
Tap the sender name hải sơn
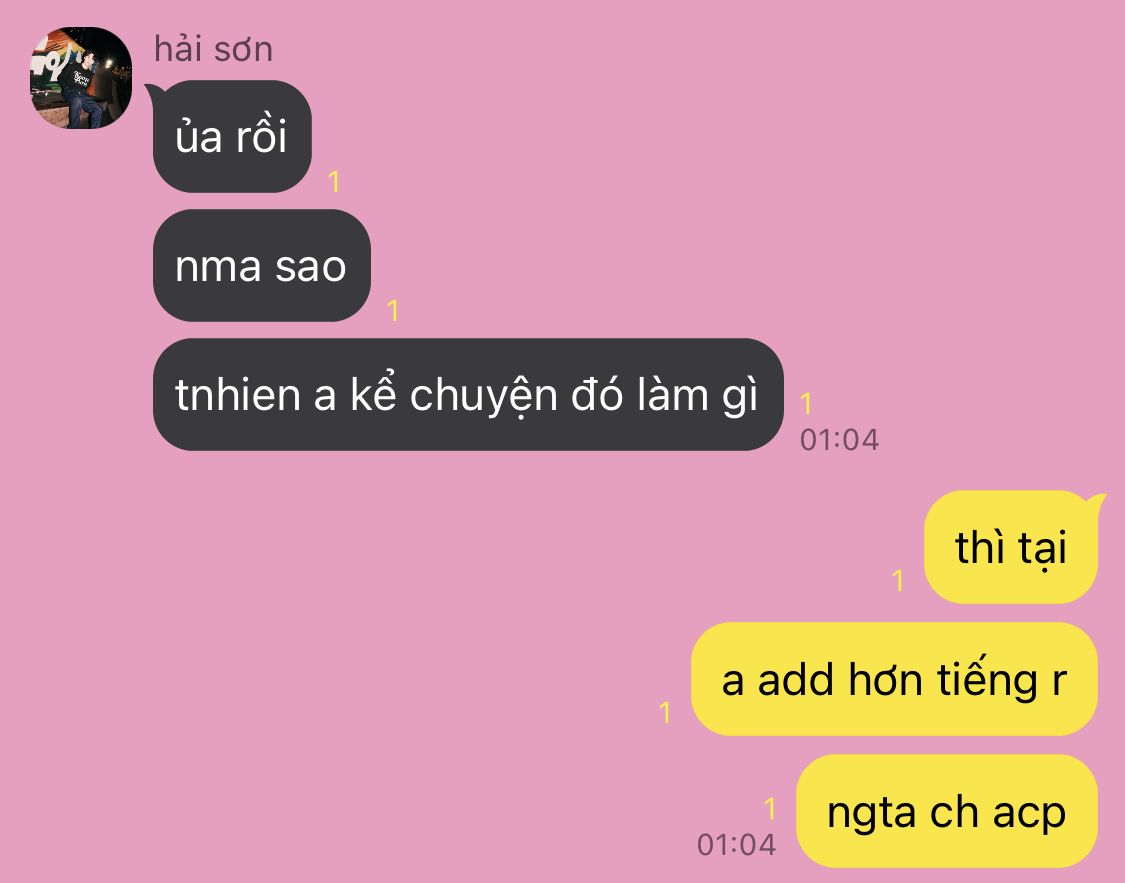tap(213, 49)
